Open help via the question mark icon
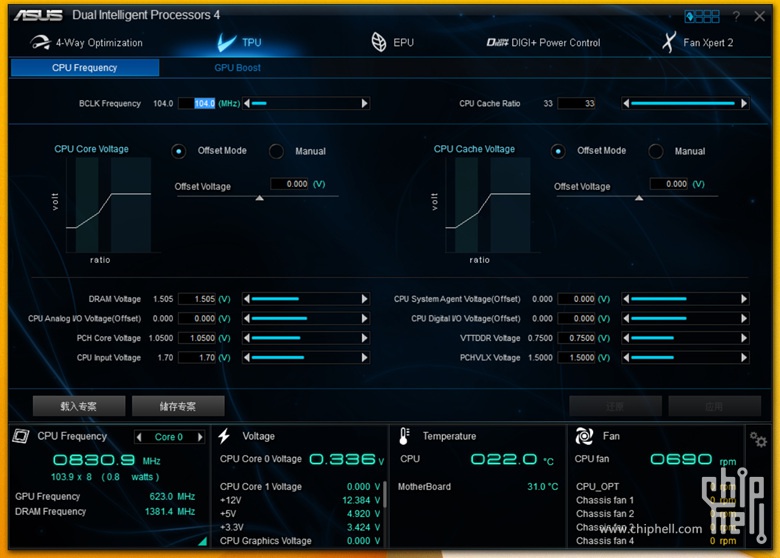The image size is (780, 558). (736, 16)
